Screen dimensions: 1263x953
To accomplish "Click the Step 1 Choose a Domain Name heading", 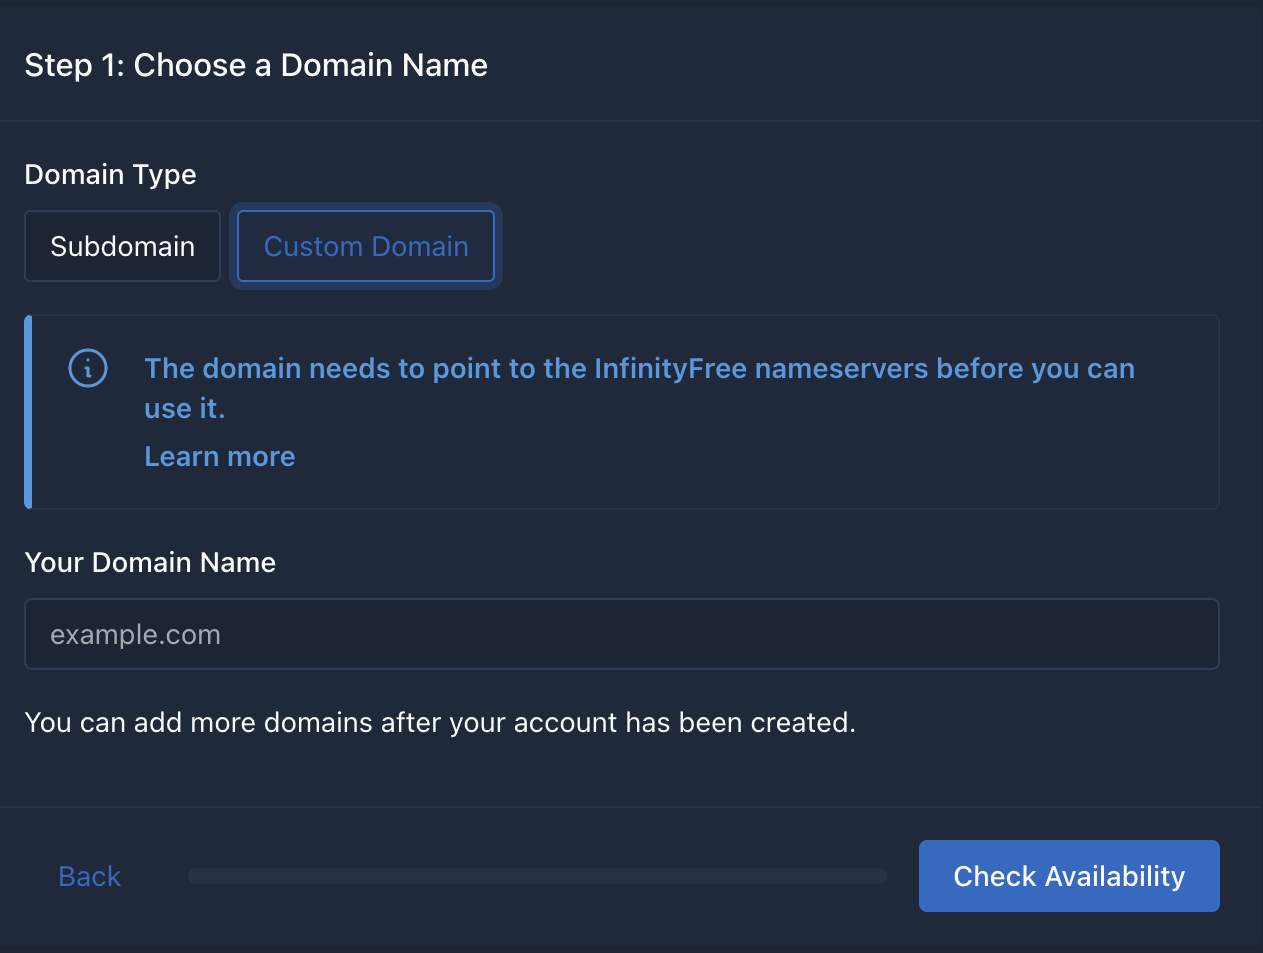I will coord(256,65).
